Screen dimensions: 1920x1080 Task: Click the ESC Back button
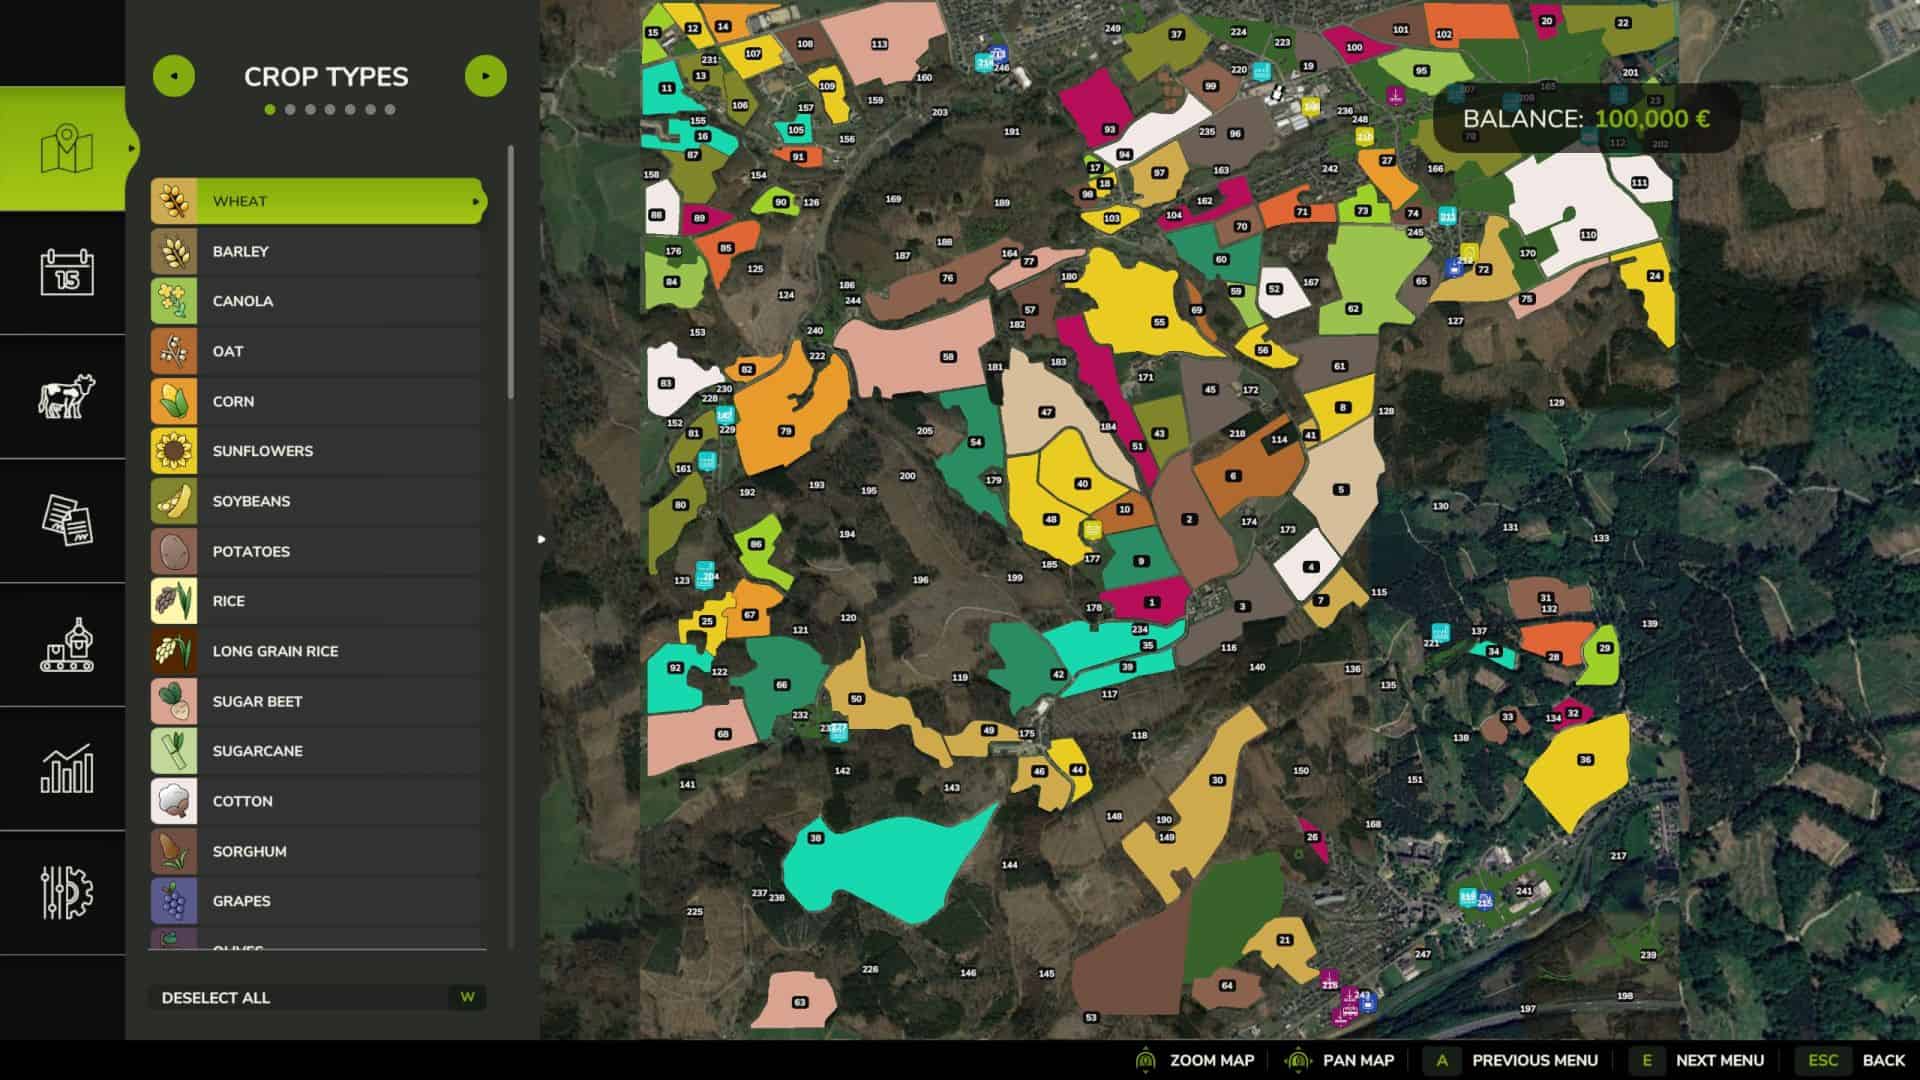tap(1850, 1060)
